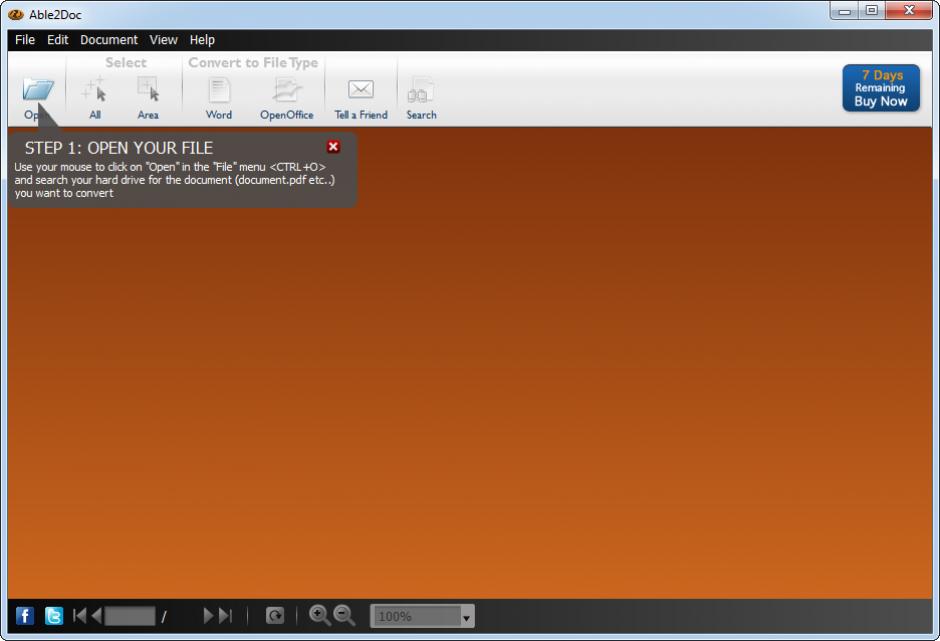This screenshot has height=641, width=940.
Task: Expand the 100% zoom dropdown arrow
Action: 466,617
